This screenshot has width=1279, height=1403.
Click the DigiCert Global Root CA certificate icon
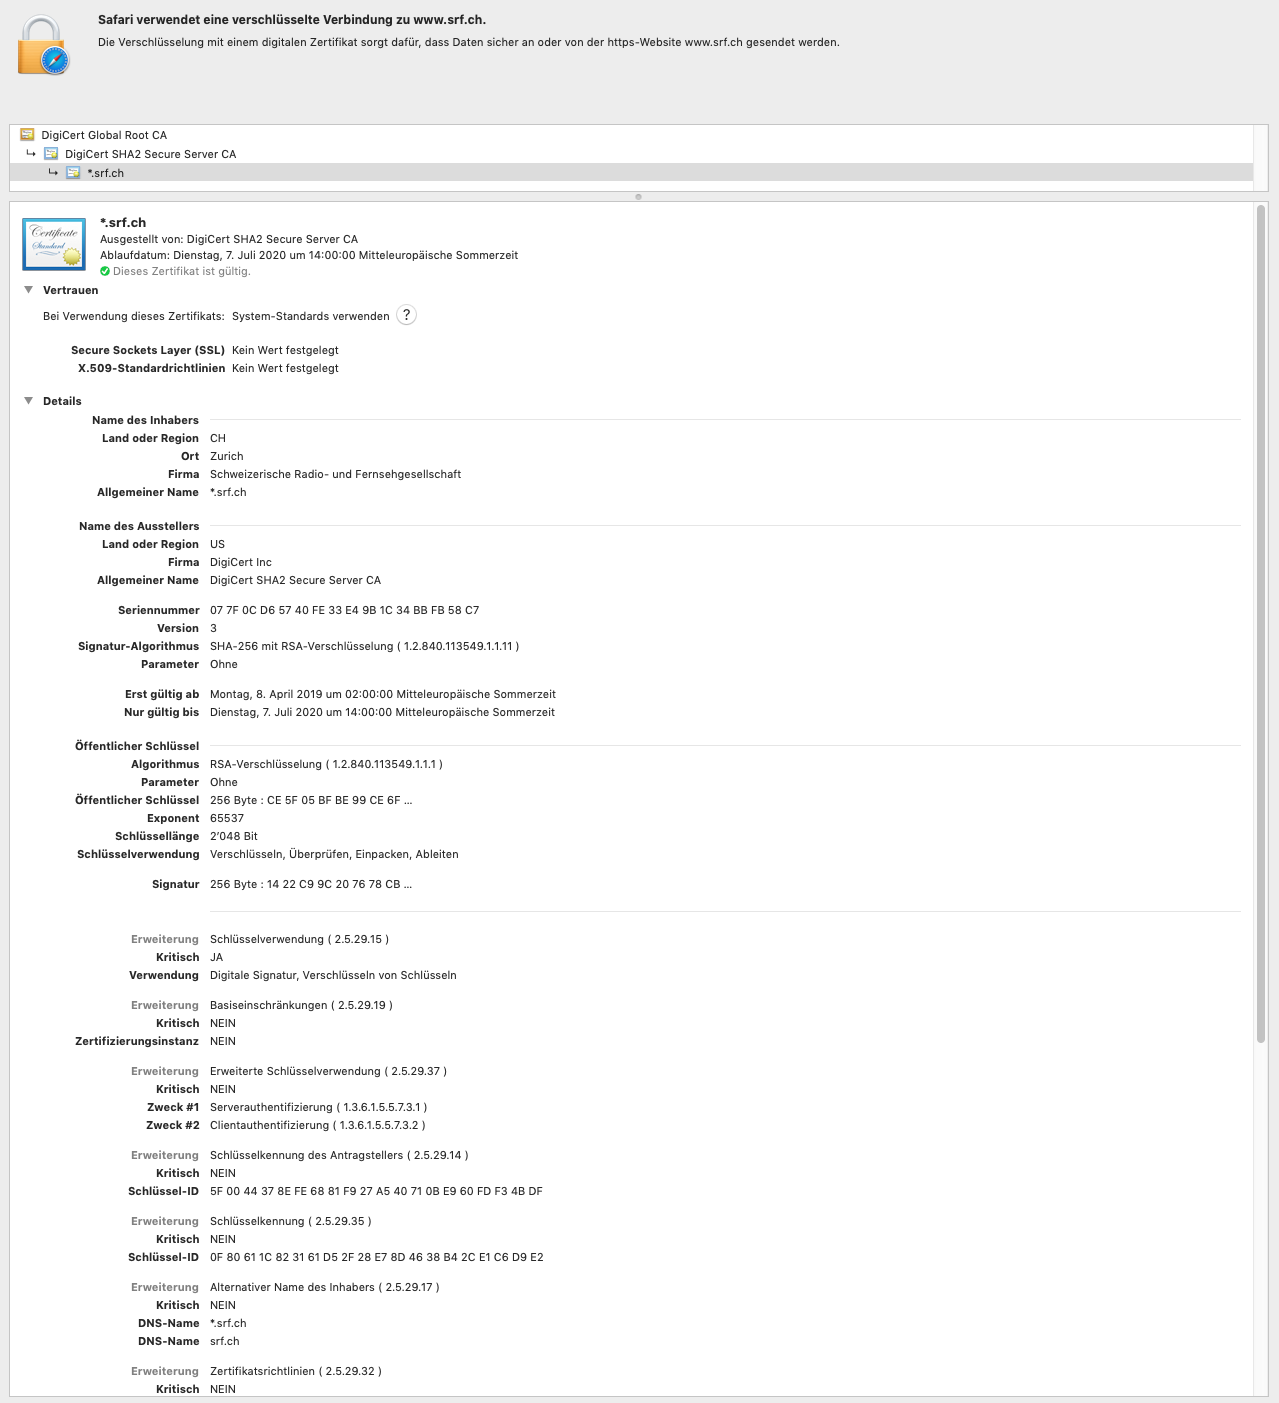pyautogui.click(x=27, y=134)
